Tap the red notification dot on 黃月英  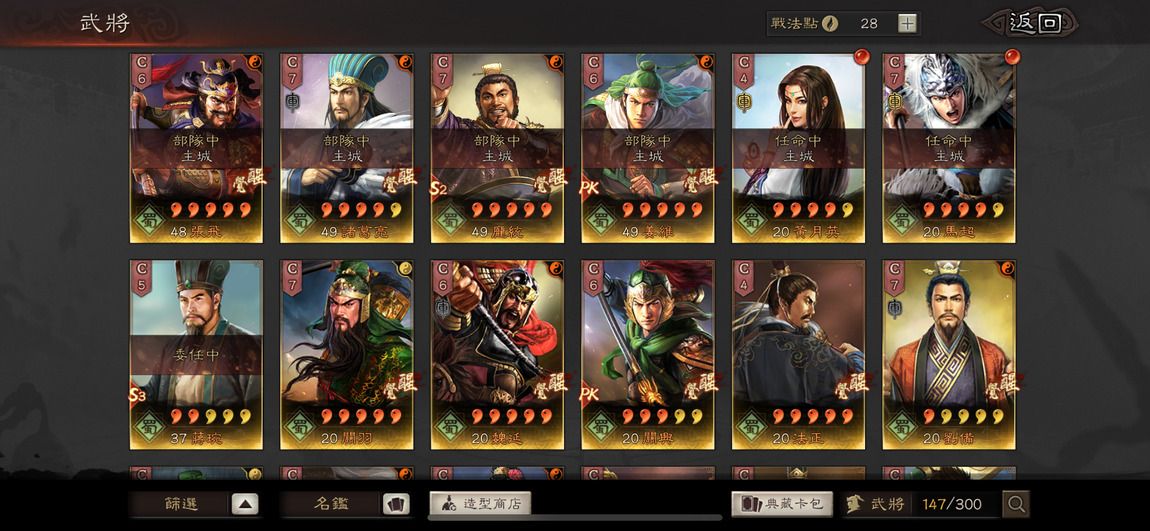pos(861,56)
